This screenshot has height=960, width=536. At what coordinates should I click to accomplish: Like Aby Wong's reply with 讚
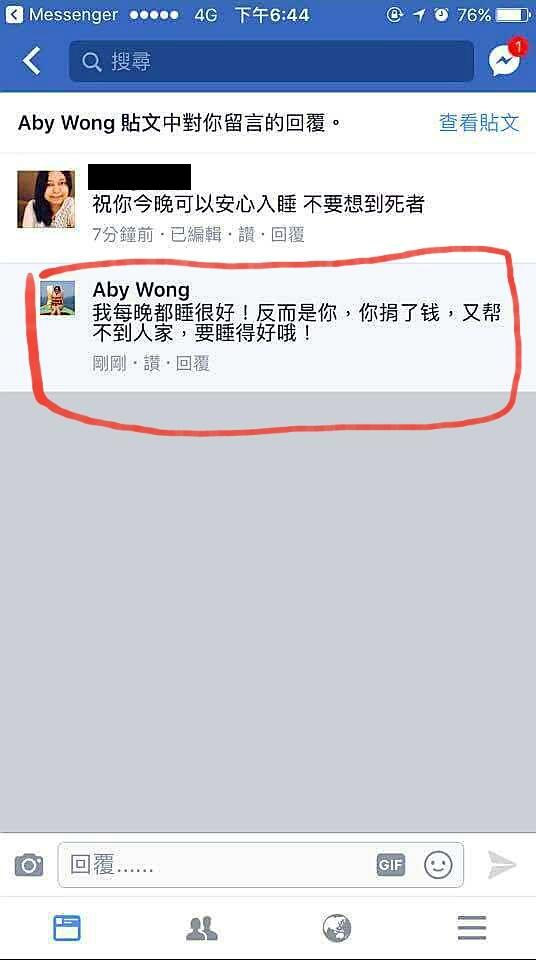[x=151, y=364]
